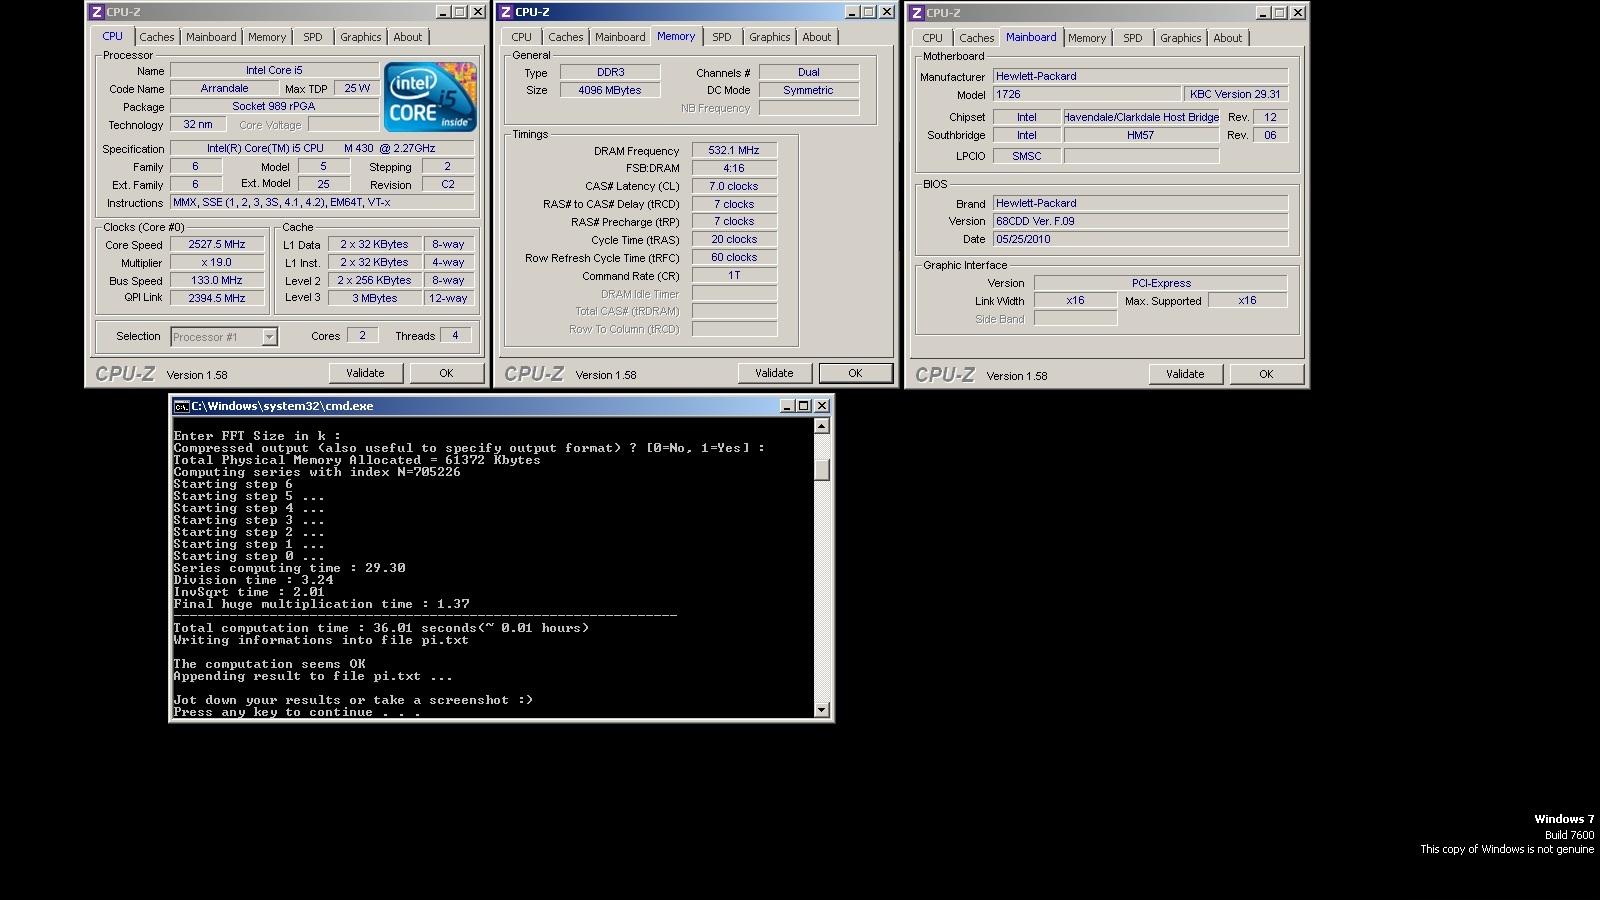Select Graphics tab in the Memory window
Screen dimensions: 1600x900
tap(769, 37)
